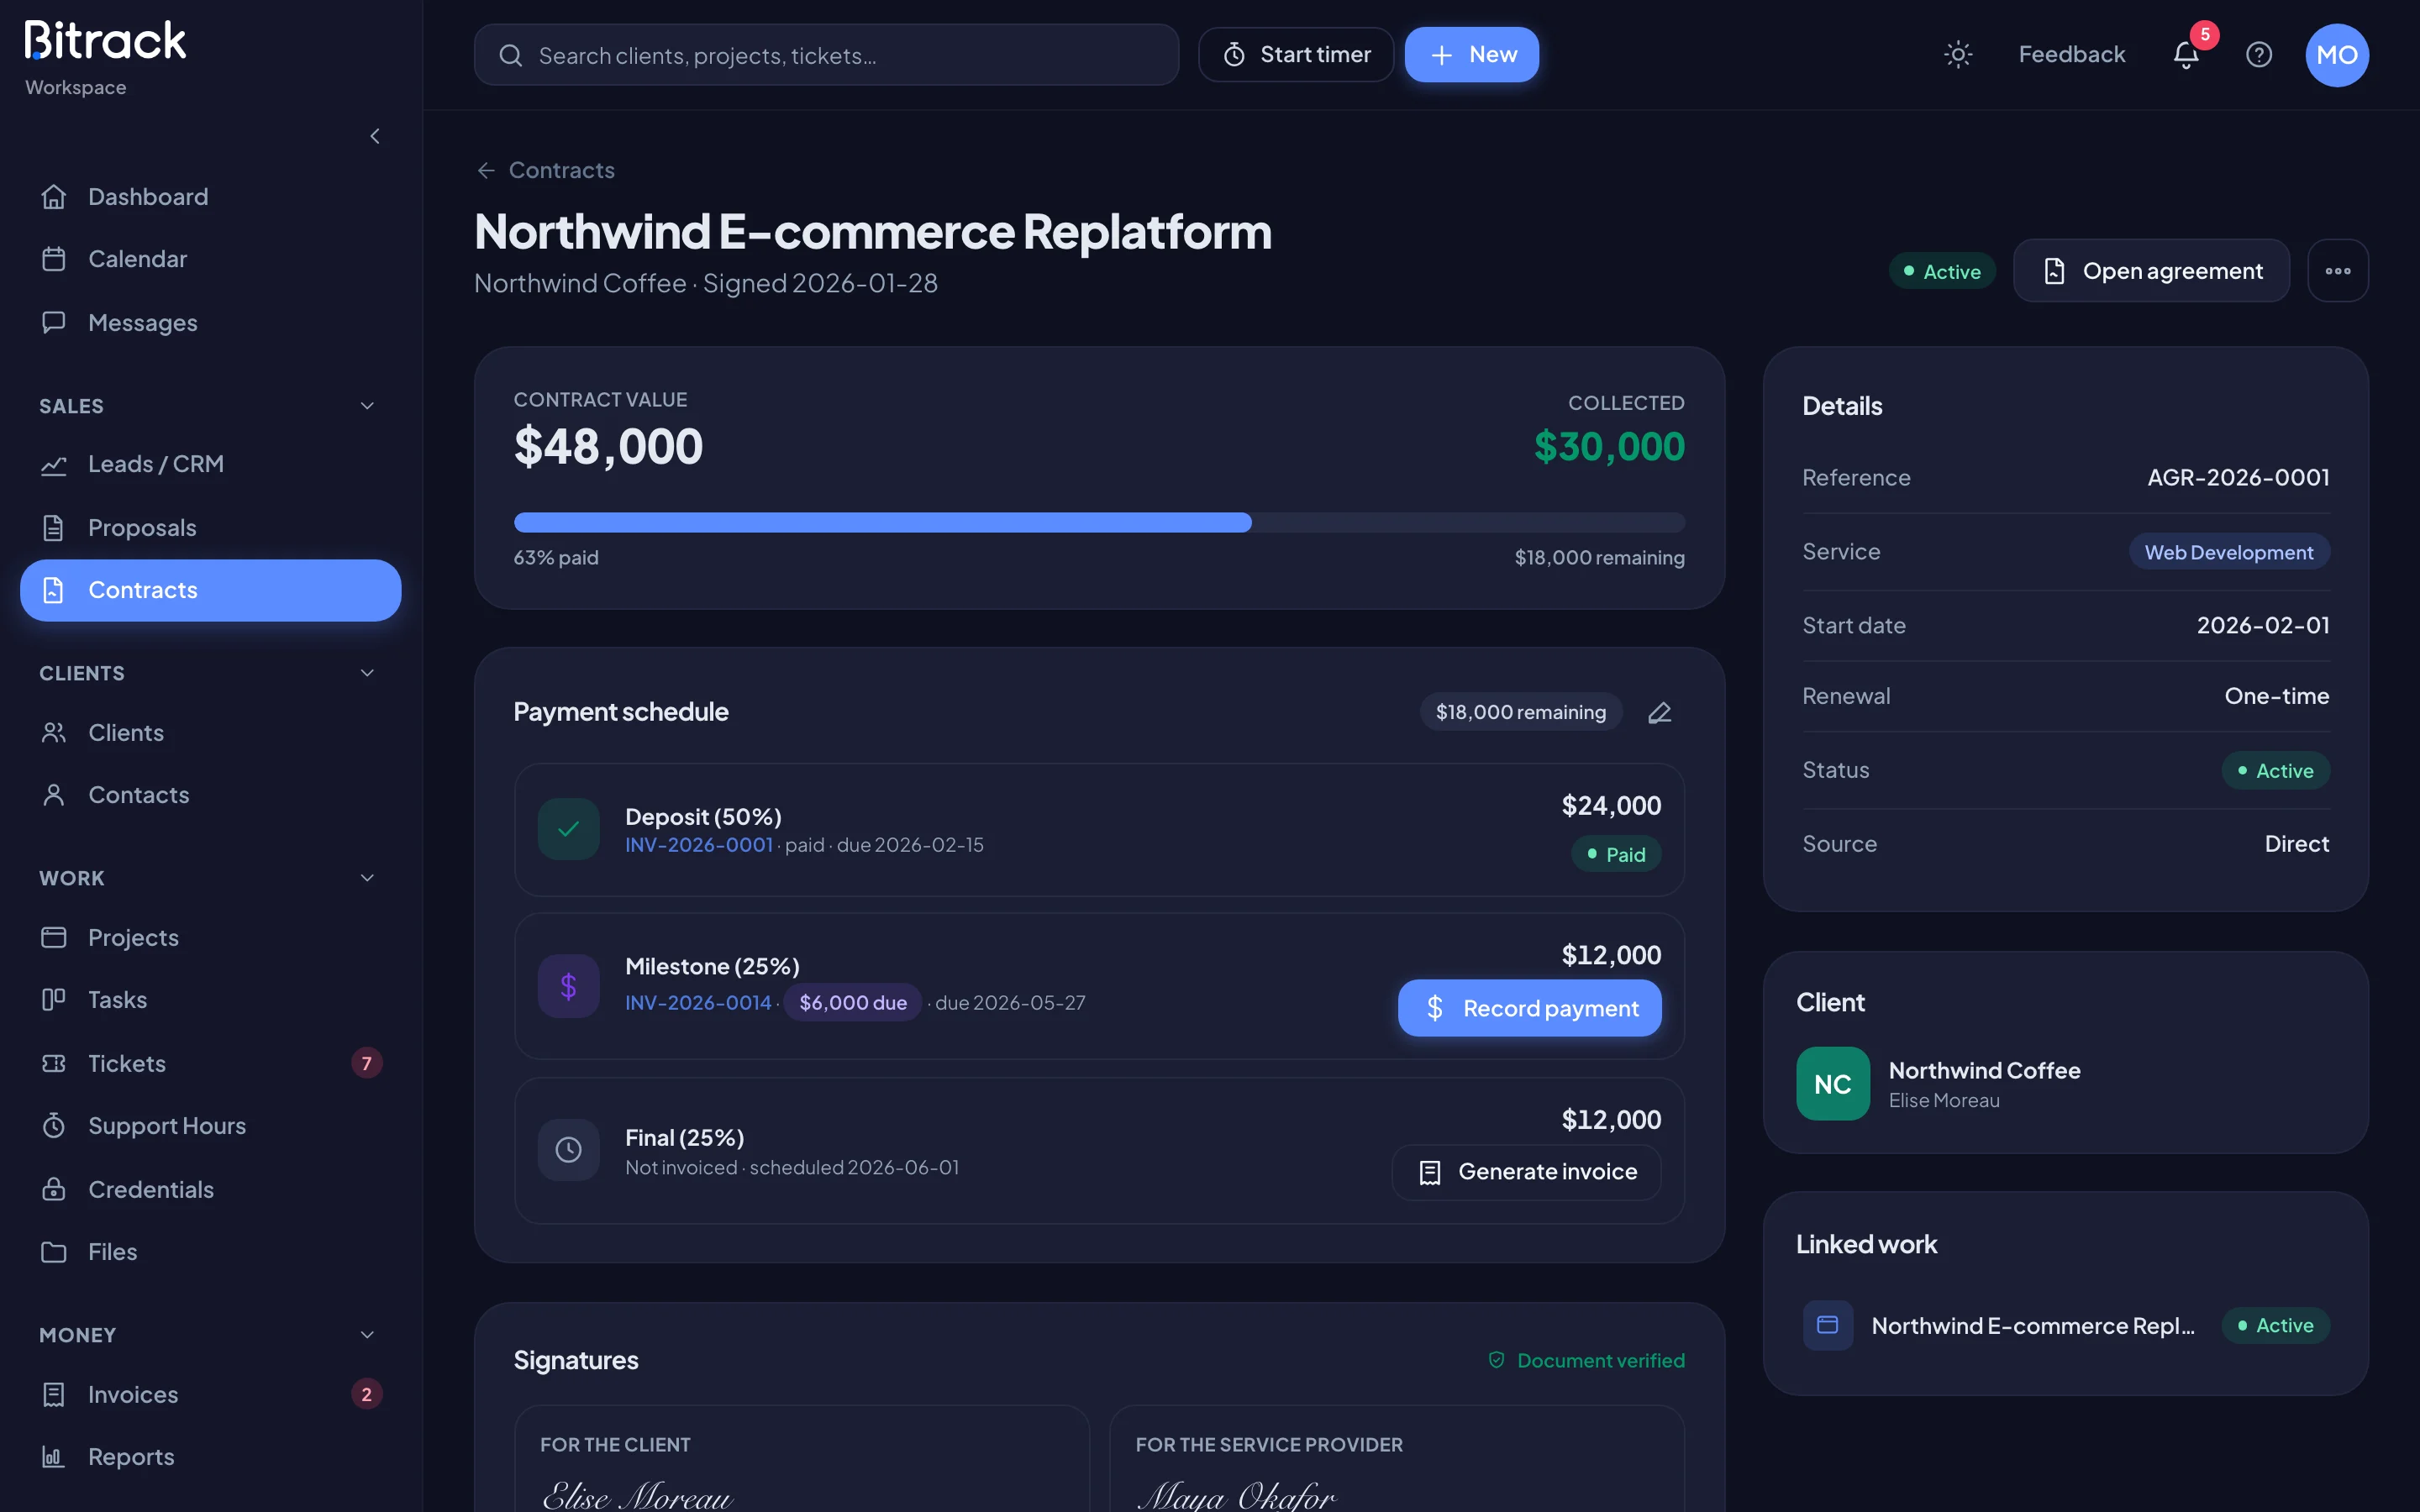
Task: Click Document verified label
Action: coord(1586,1360)
